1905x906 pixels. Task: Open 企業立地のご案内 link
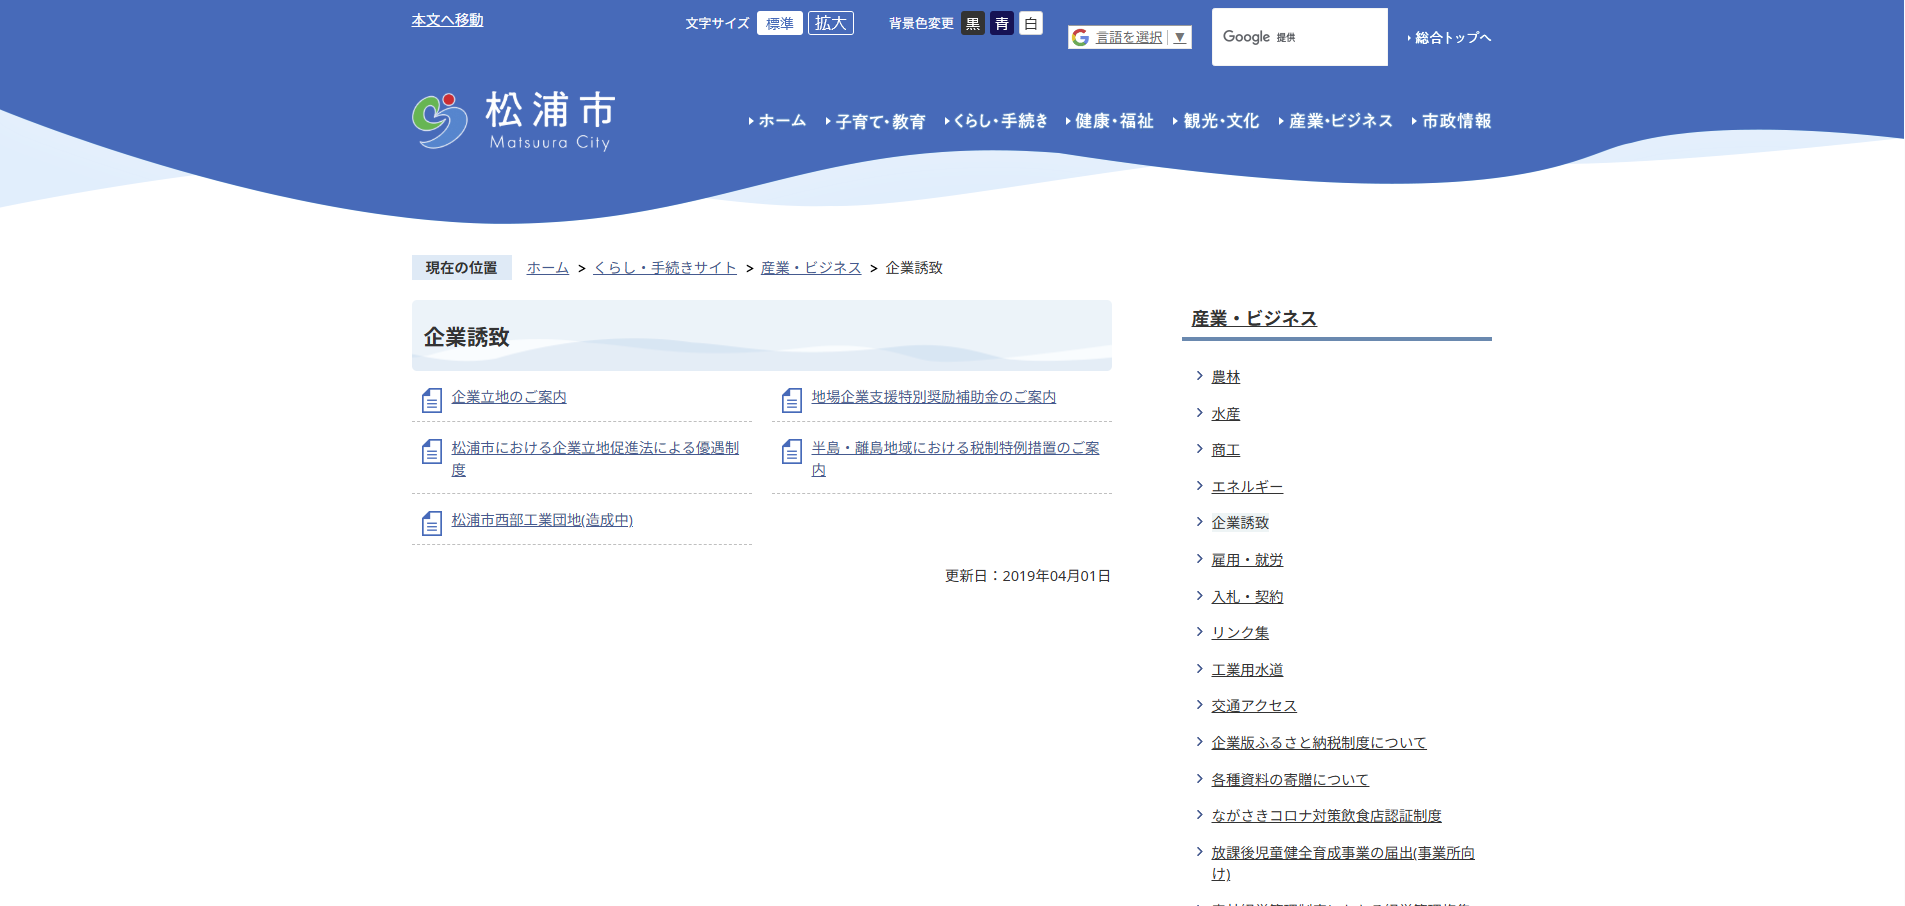click(509, 397)
